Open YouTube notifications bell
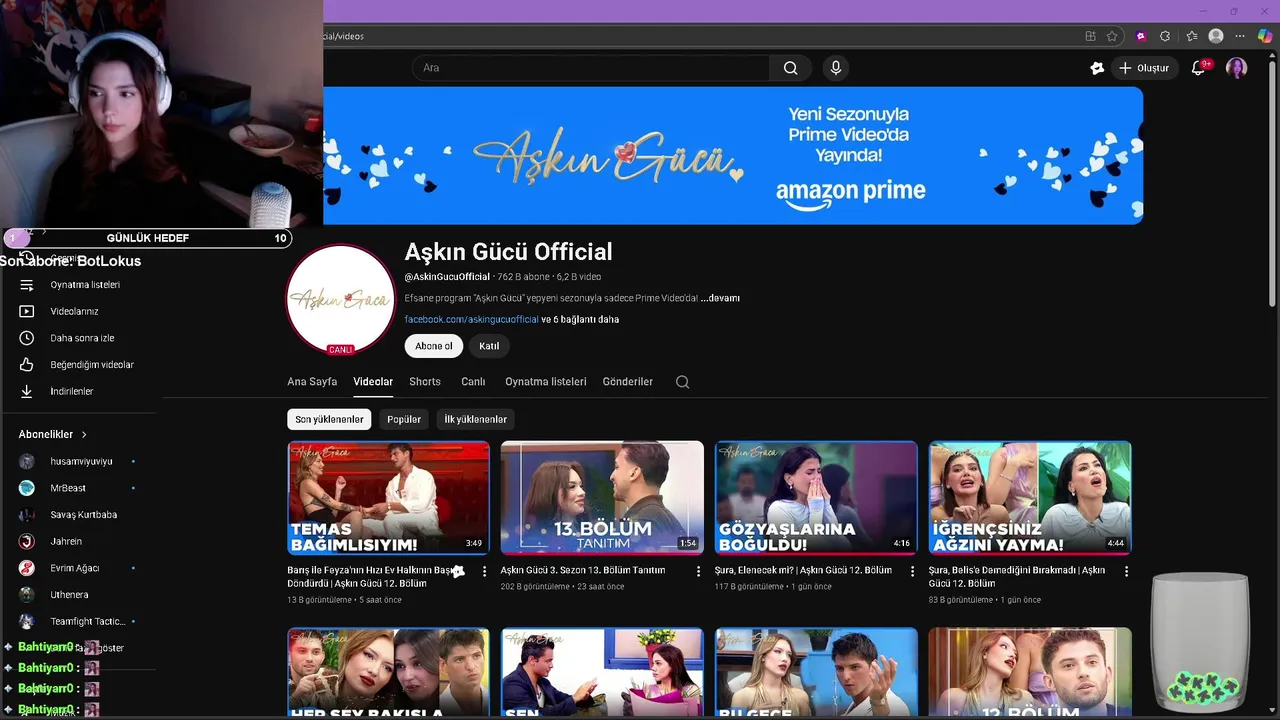The width and height of the screenshot is (1280, 720). [x=1198, y=68]
